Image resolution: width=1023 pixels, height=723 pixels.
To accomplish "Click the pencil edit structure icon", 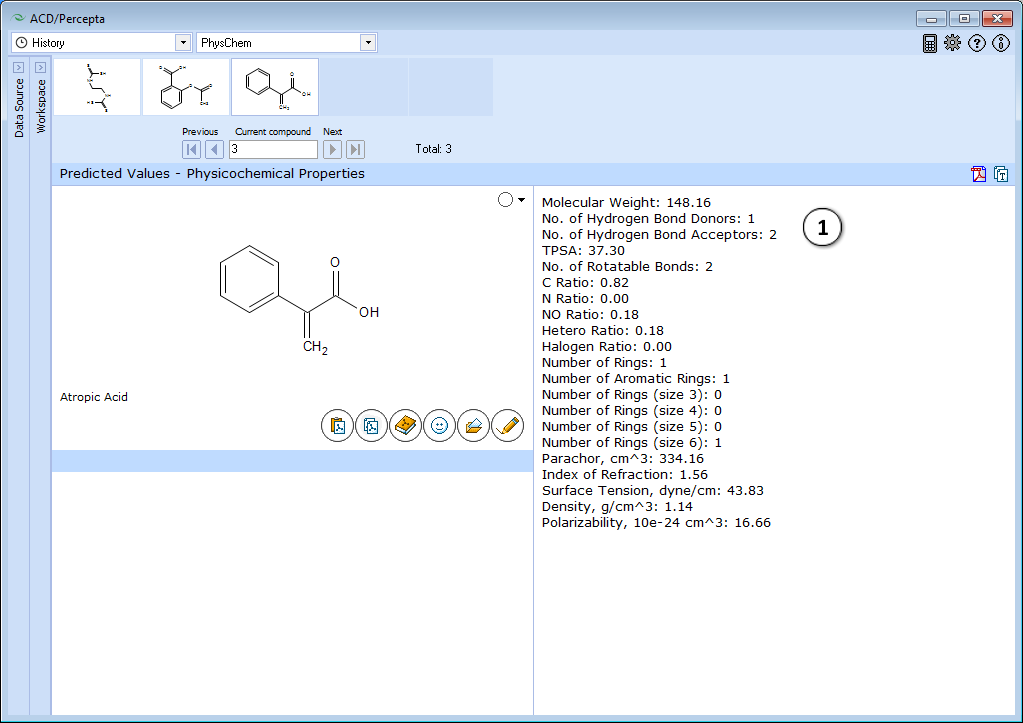I will pos(507,426).
